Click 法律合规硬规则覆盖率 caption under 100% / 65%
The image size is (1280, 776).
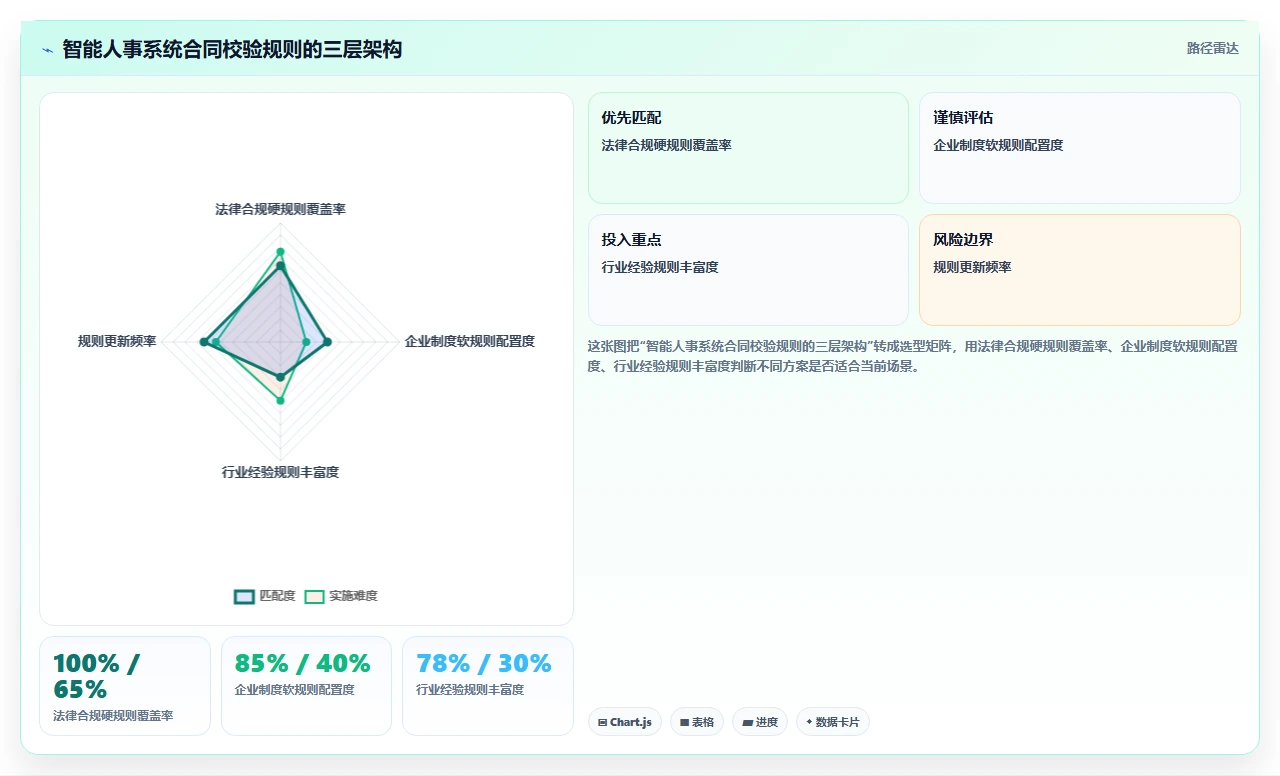tap(113, 716)
